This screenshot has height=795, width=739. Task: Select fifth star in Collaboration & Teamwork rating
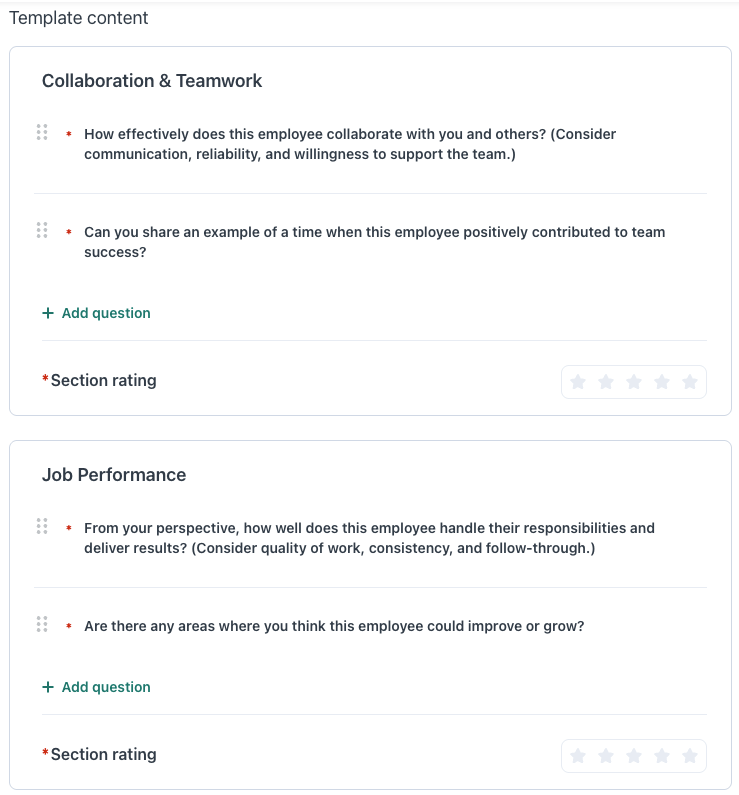(x=690, y=381)
